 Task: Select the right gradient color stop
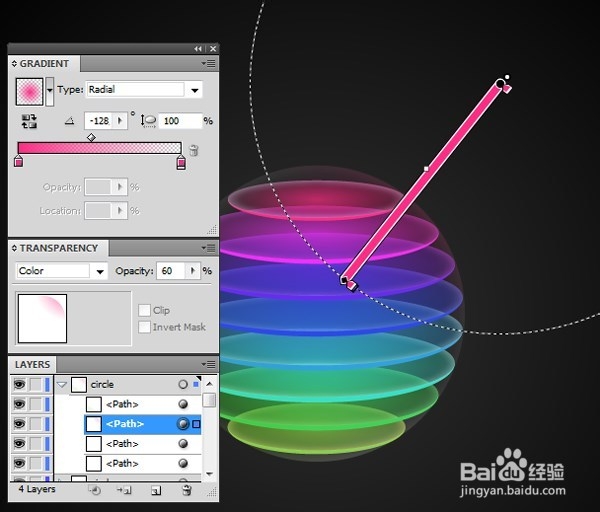point(181,162)
